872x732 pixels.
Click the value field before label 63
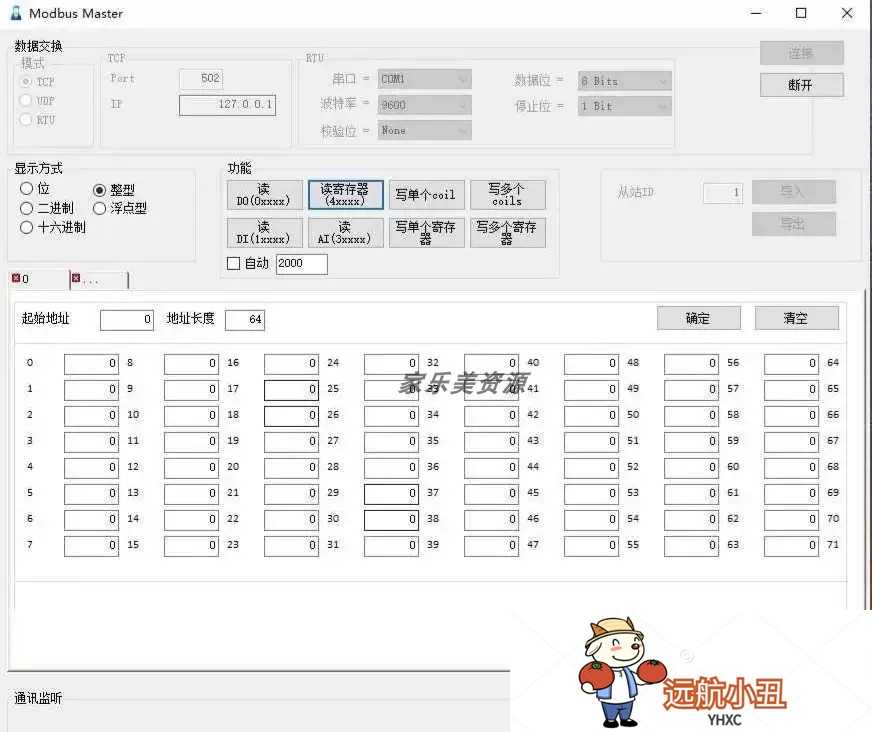692,546
